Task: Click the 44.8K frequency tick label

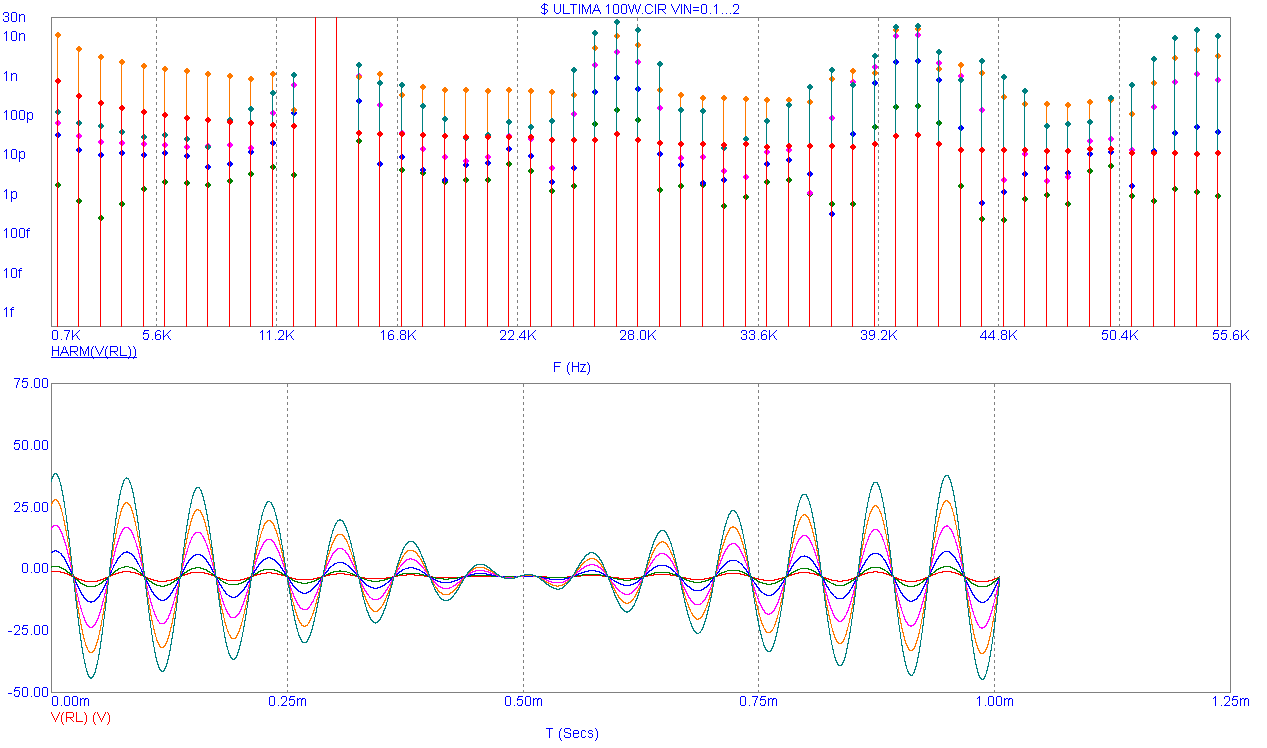Action: tap(999, 335)
